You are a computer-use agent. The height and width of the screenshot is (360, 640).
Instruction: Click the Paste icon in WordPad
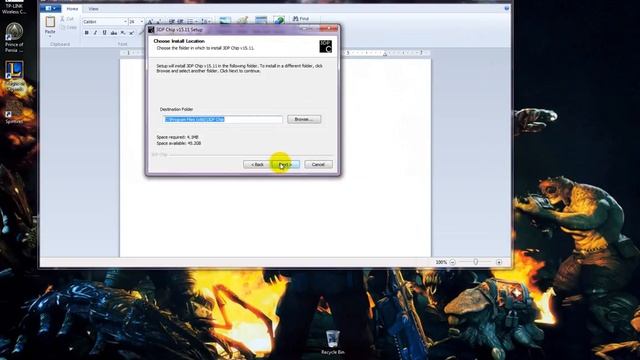[x=50, y=22]
